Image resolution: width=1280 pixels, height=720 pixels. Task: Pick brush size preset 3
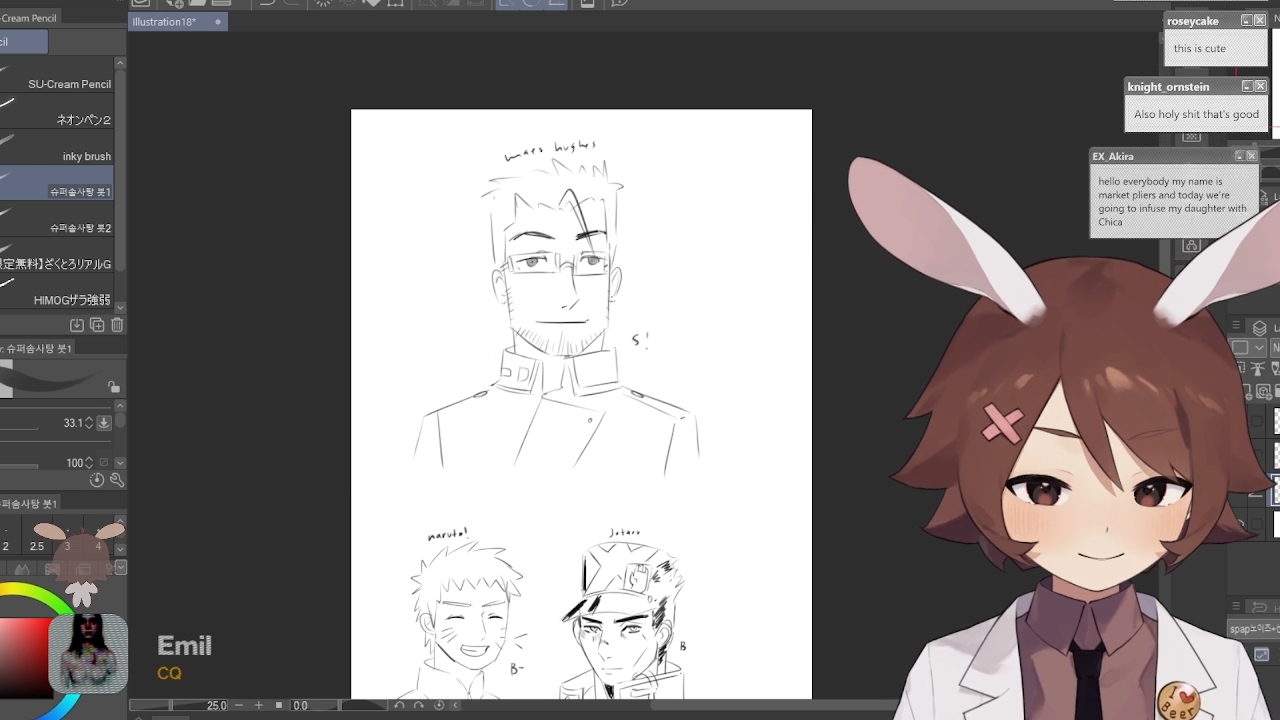[67, 535]
